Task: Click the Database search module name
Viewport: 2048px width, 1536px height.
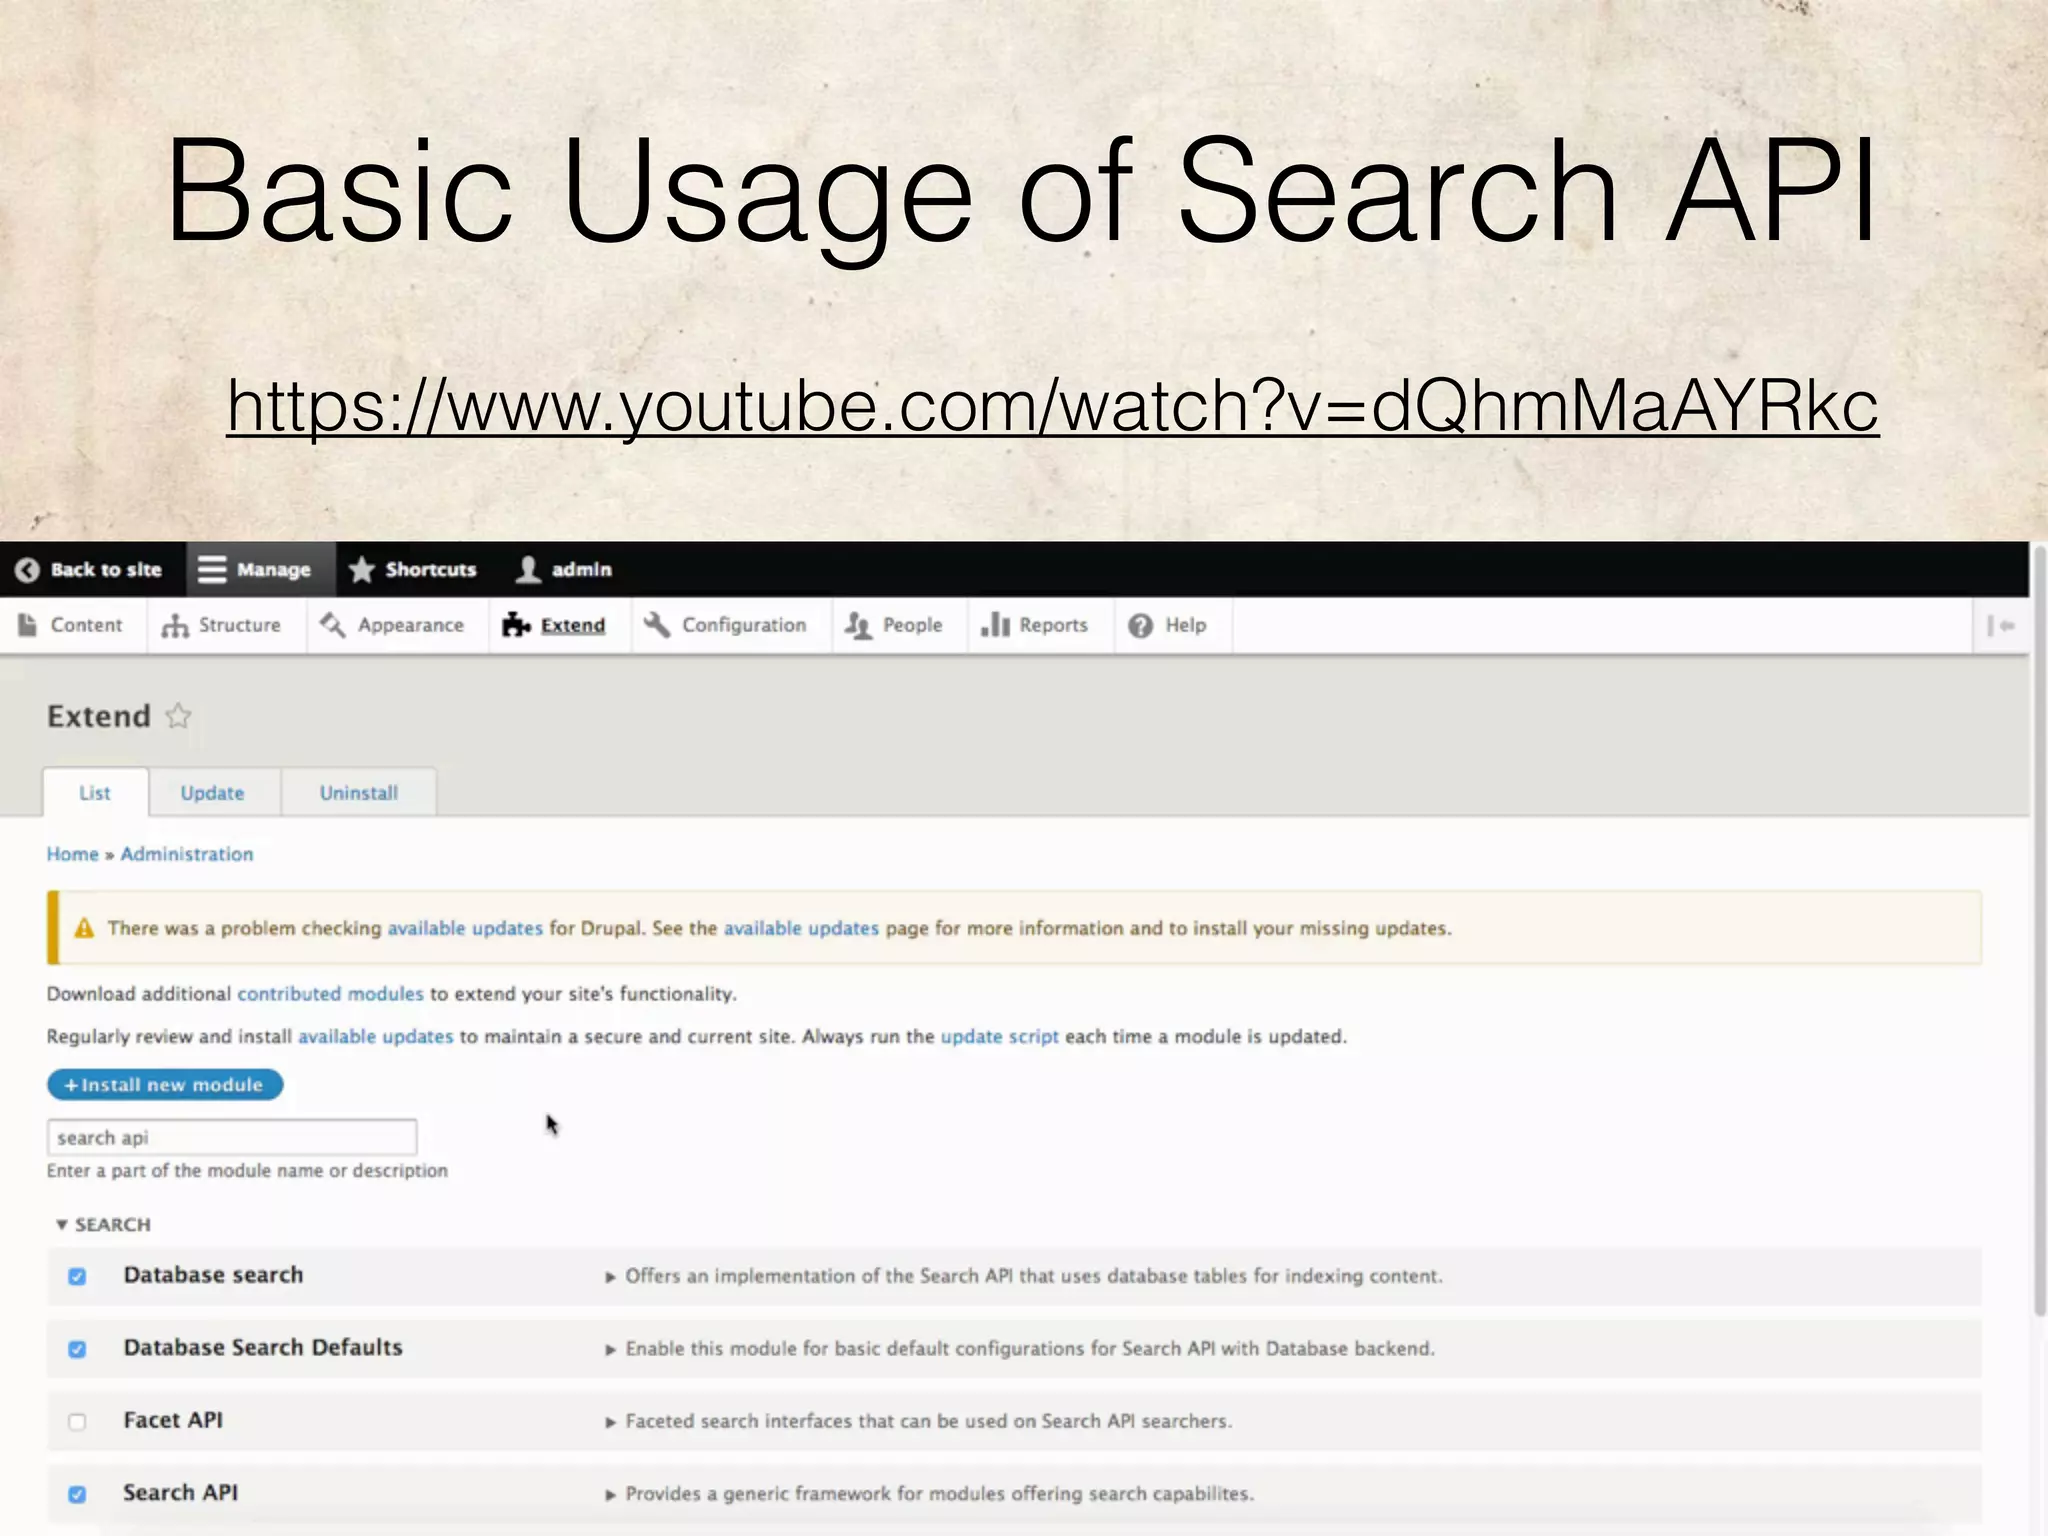Action: coord(213,1275)
